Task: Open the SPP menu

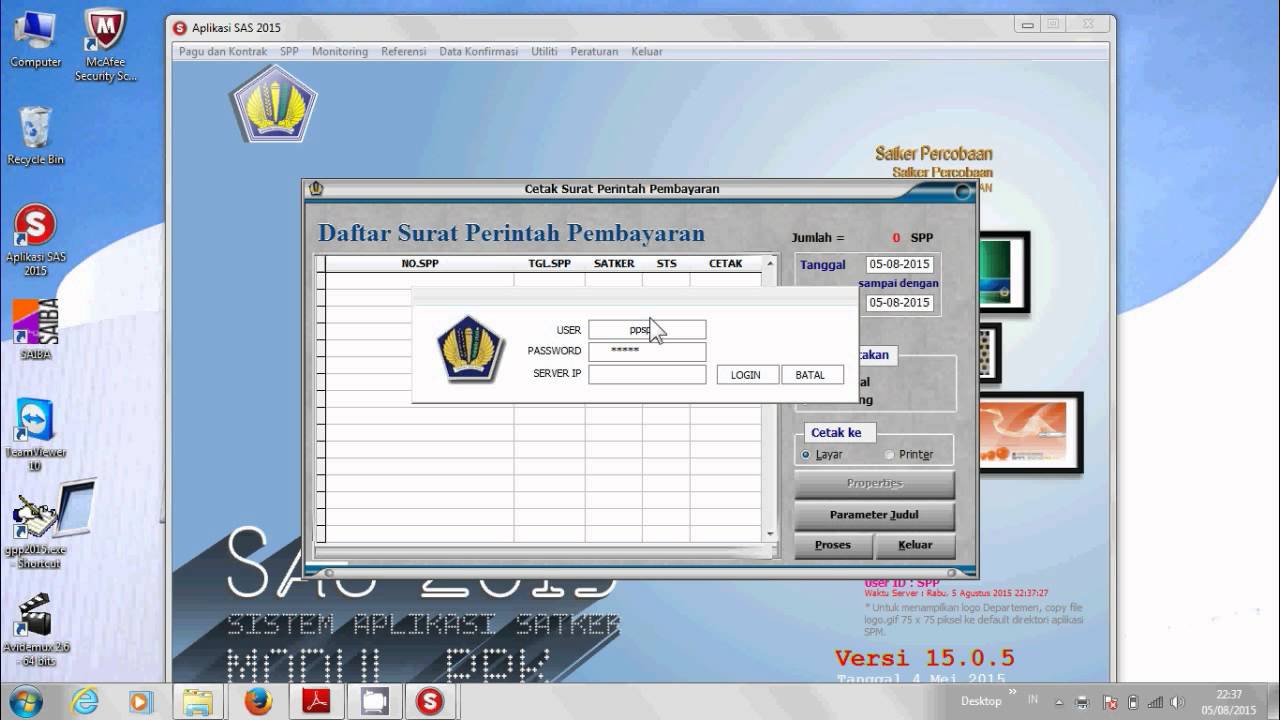Action: [289, 51]
